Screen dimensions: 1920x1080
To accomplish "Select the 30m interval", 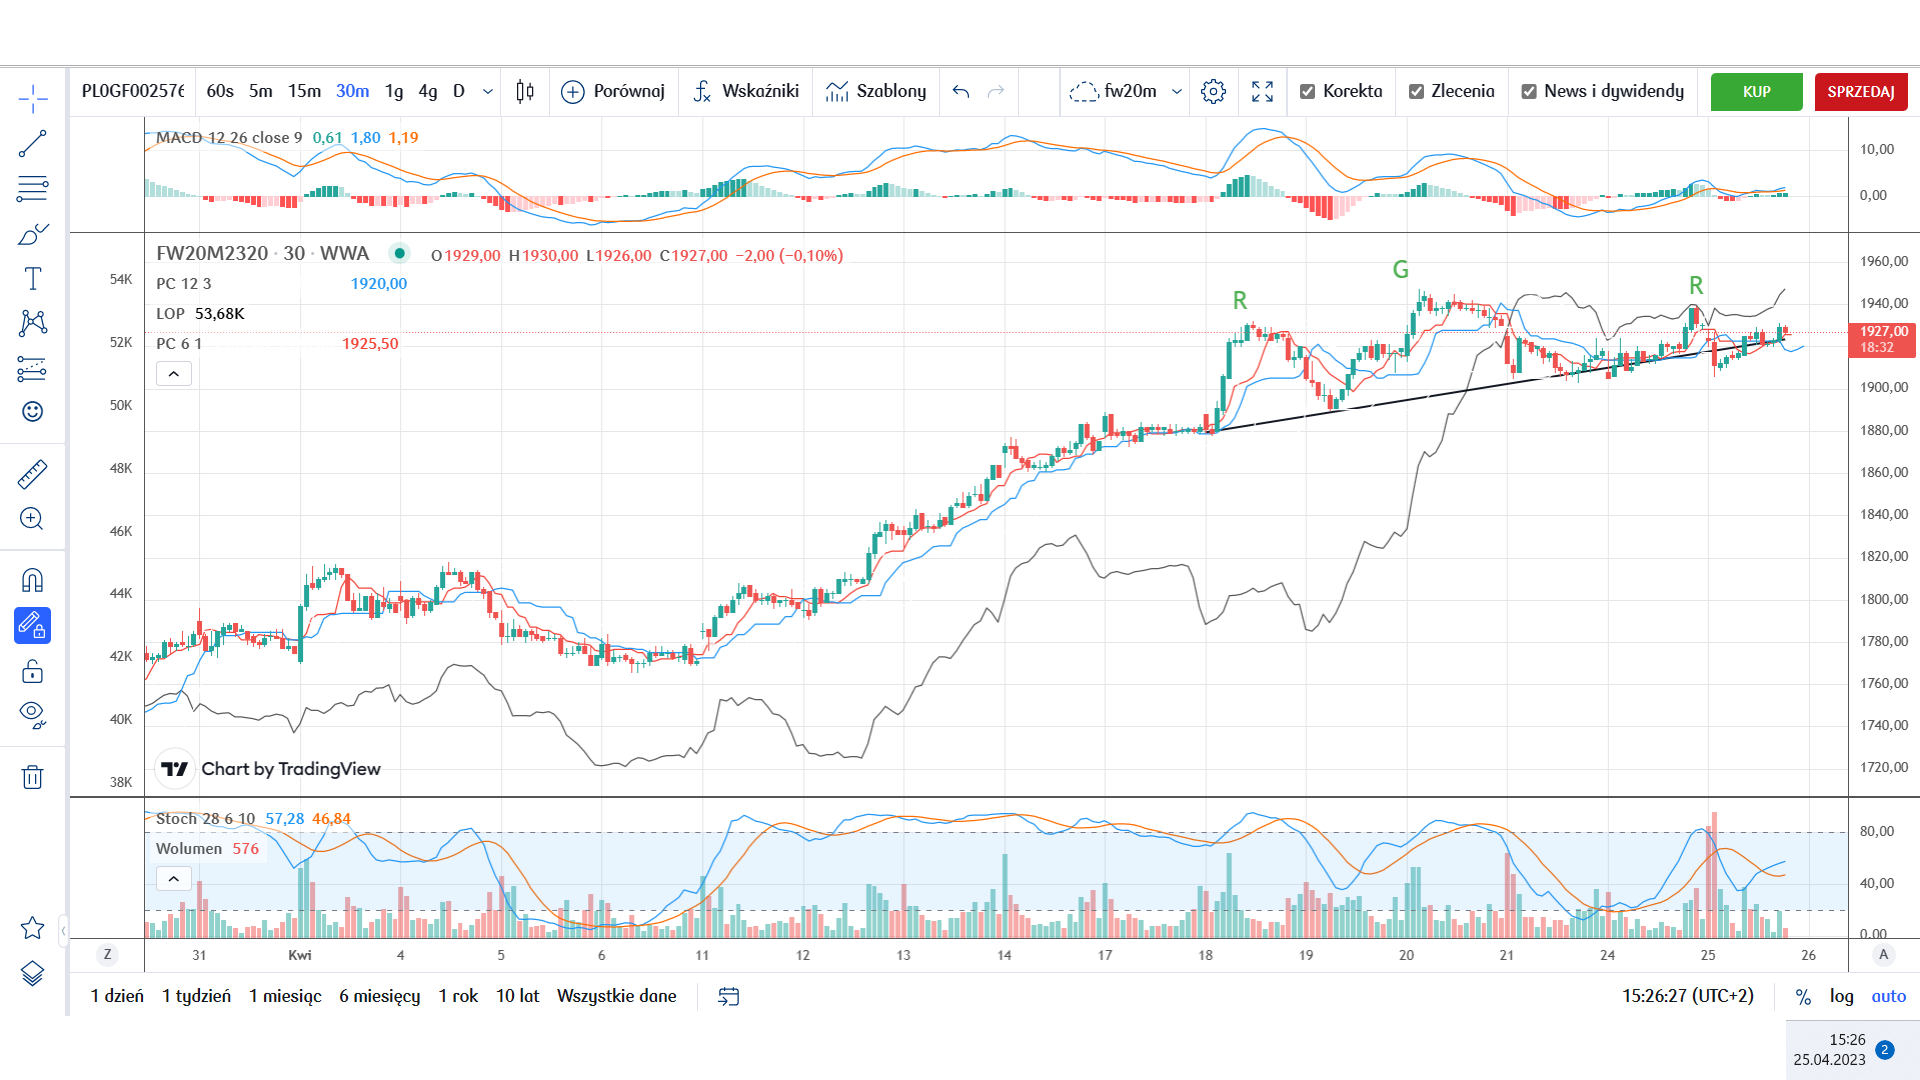I will [x=353, y=91].
